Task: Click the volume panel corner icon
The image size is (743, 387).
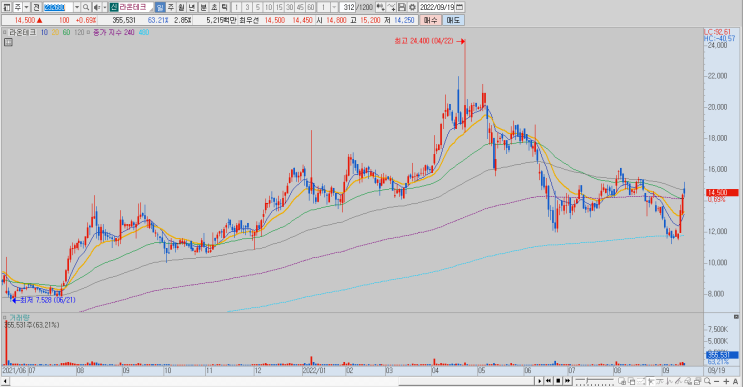Action: [736, 316]
